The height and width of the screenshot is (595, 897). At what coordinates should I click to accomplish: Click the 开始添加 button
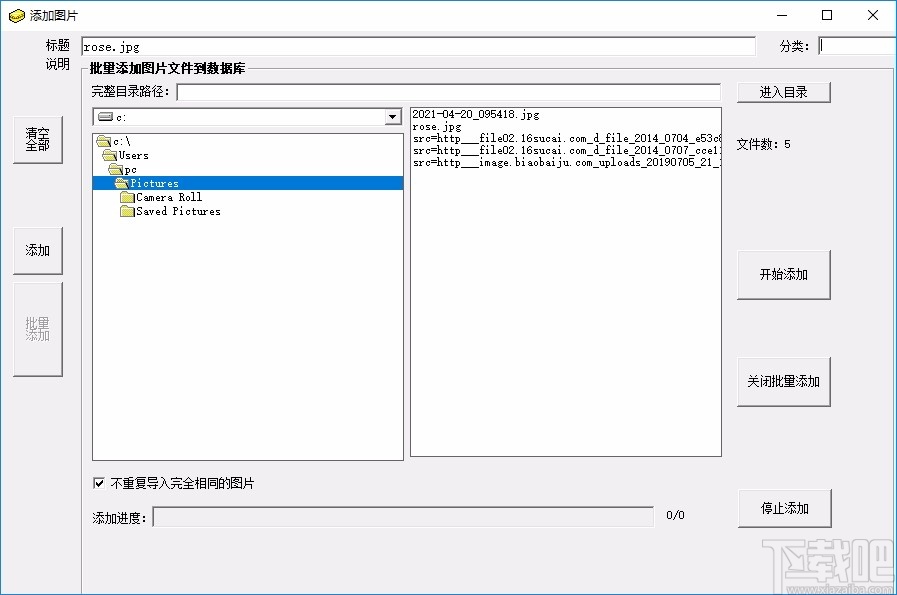(783, 275)
